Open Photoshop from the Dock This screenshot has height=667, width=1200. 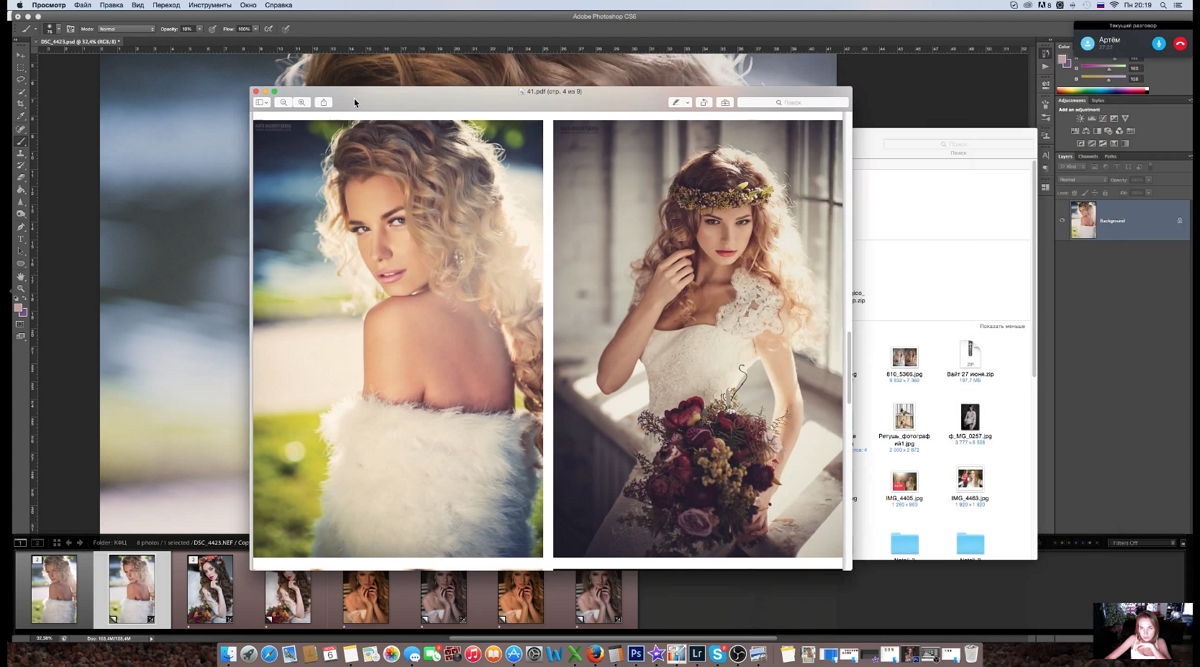(636, 654)
